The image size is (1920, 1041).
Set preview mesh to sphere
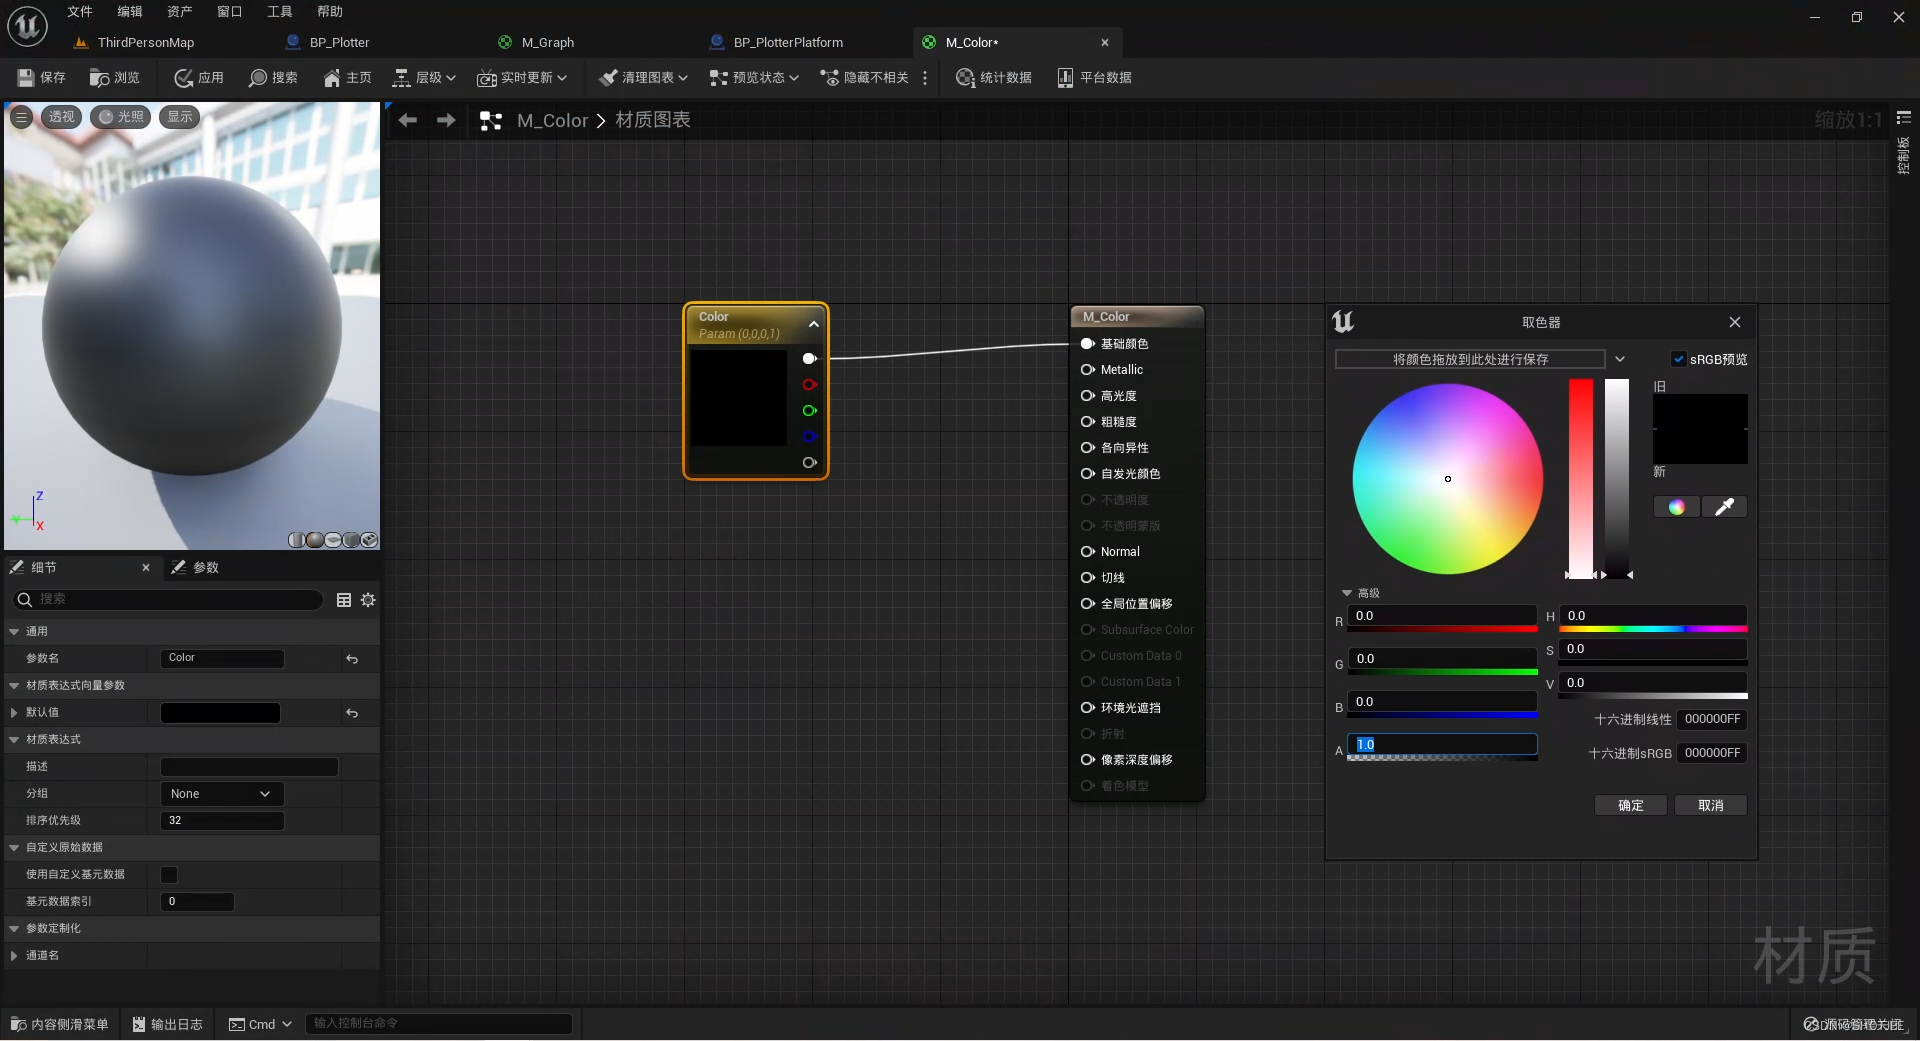pos(315,540)
